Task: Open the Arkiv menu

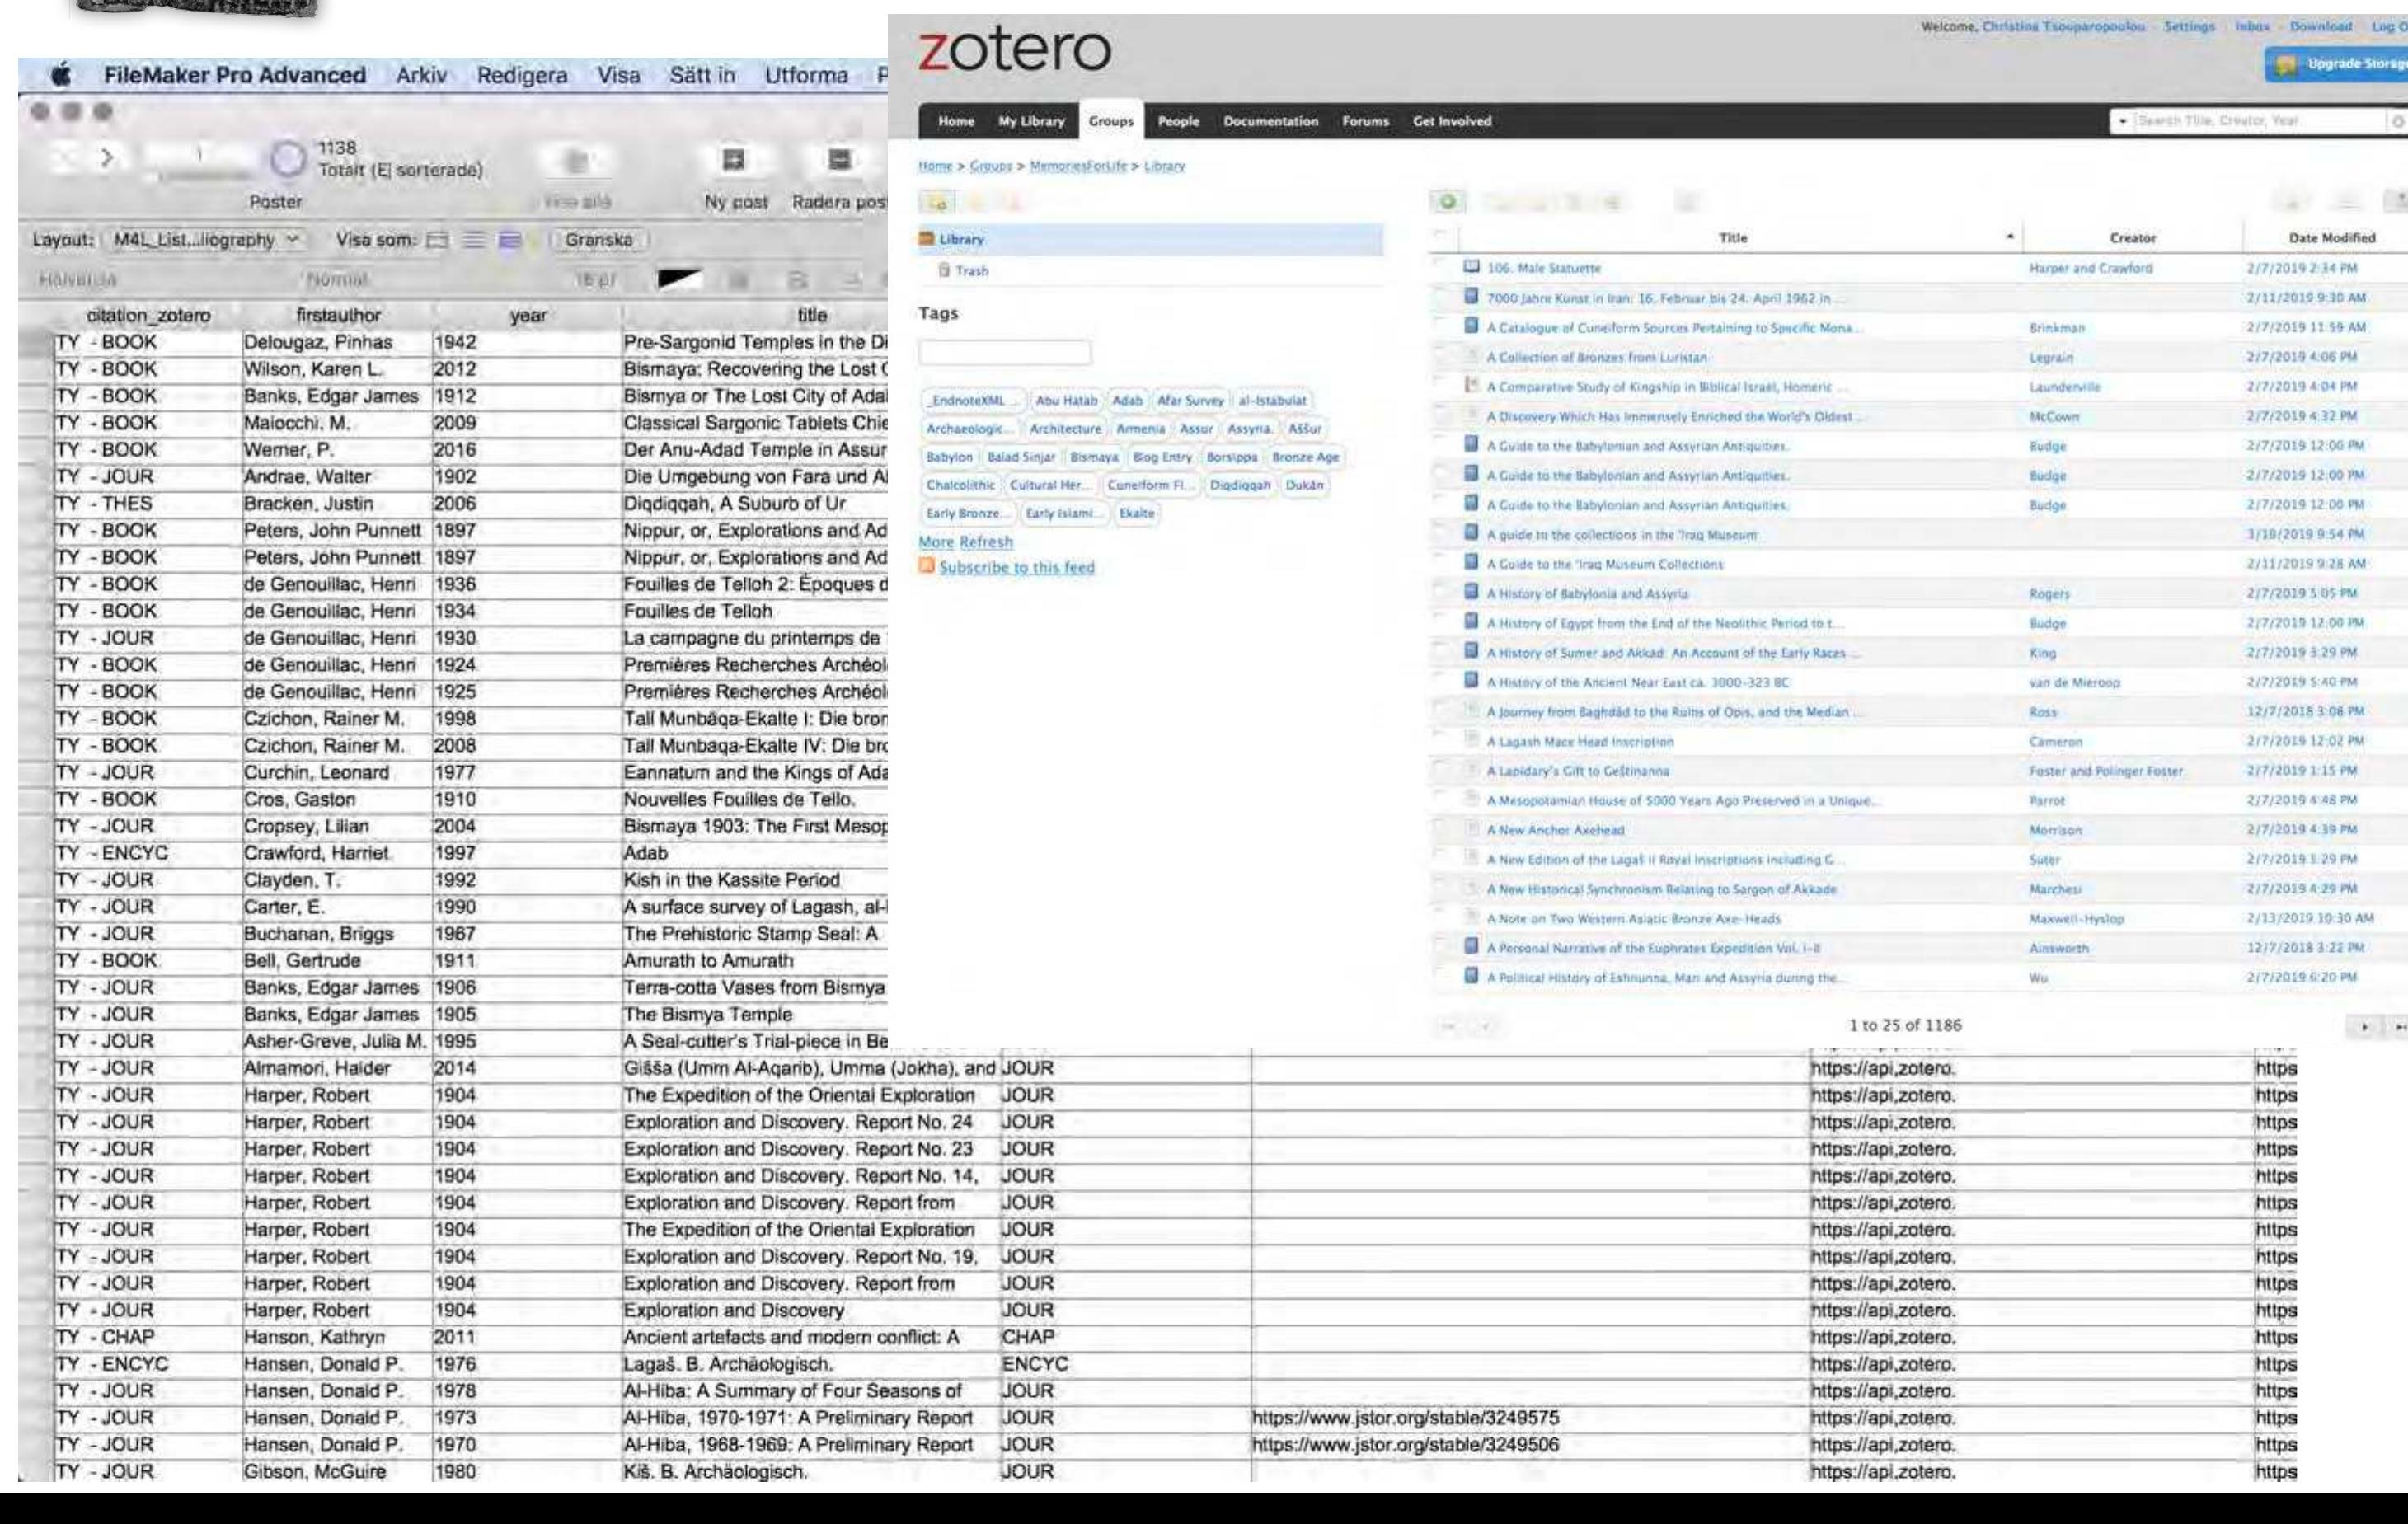Action: point(421,75)
